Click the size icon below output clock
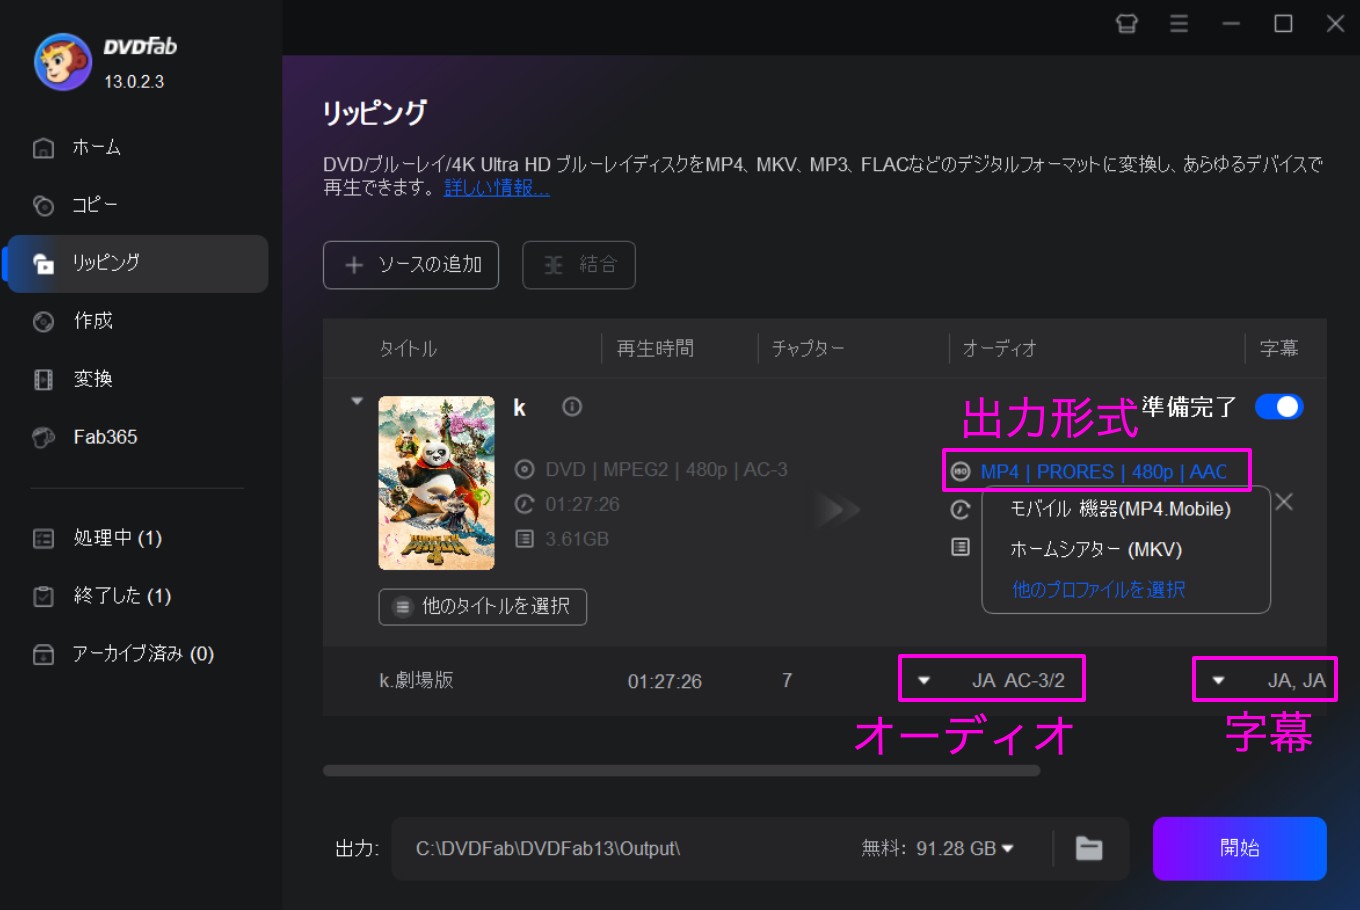This screenshot has width=1360, height=910. pos(960,547)
